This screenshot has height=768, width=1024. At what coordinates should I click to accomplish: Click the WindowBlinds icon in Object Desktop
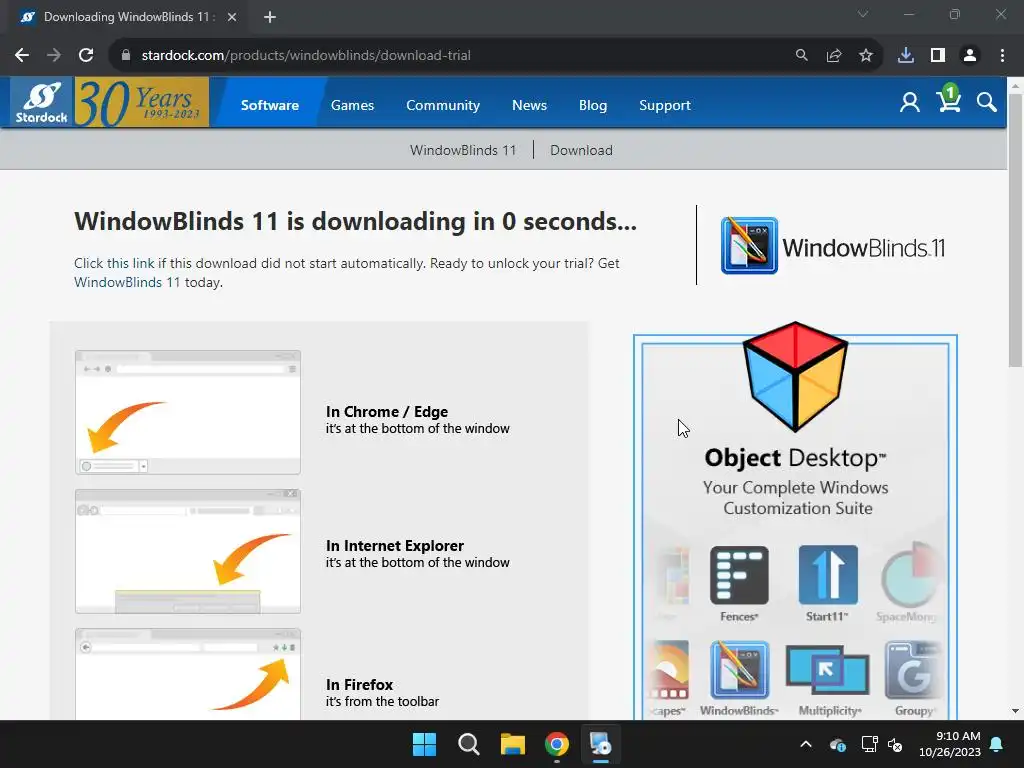click(739, 670)
